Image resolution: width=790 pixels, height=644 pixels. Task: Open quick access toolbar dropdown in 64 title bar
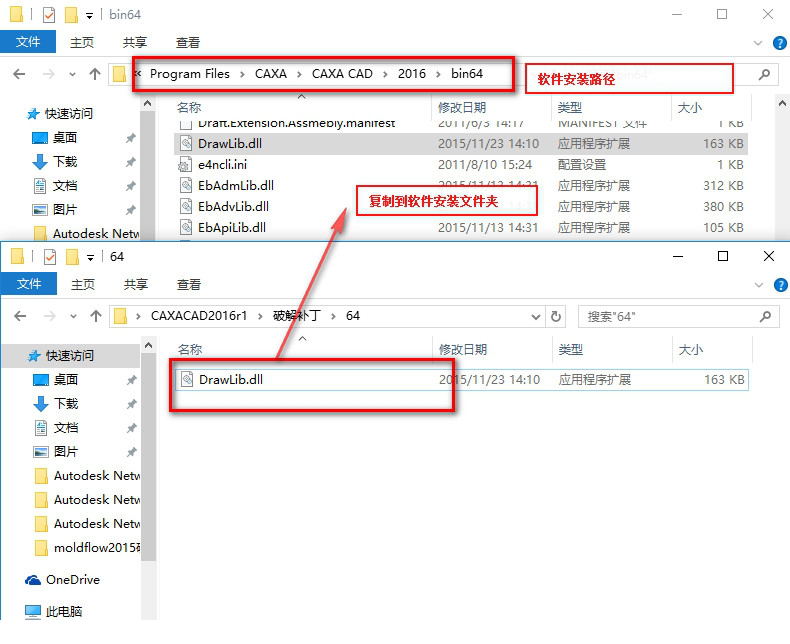(x=90, y=258)
